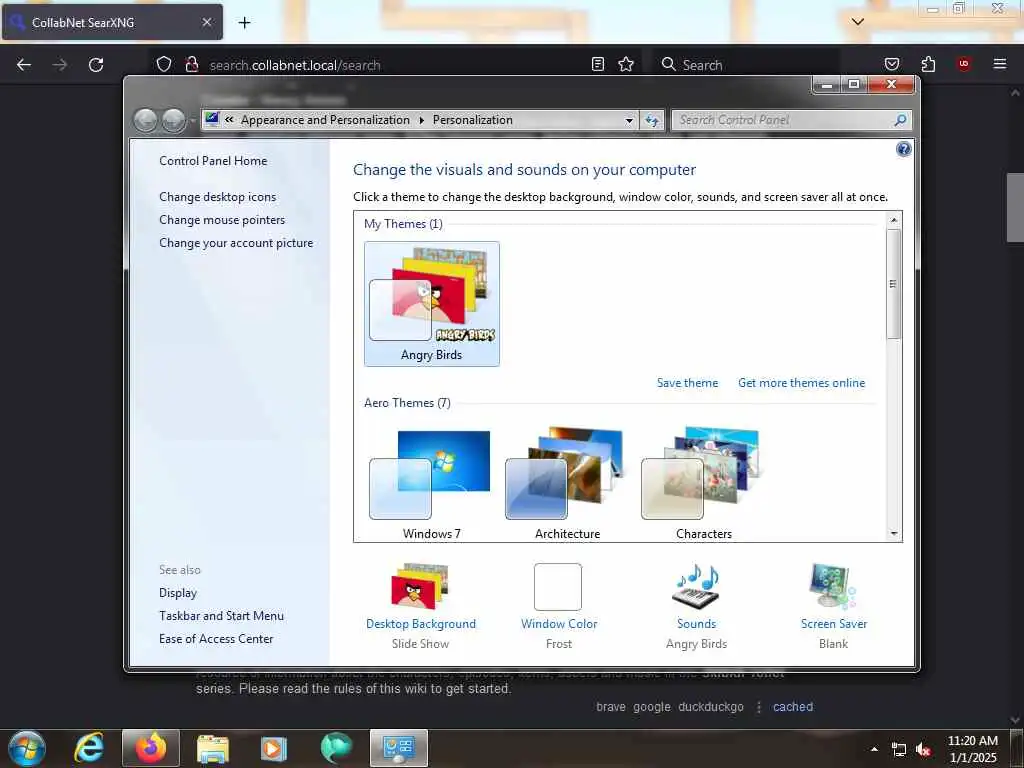This screenshot has height=768, width=1024.
Task: Click the Control Panel search magnifier icon
Action: [x=901, y=120]
